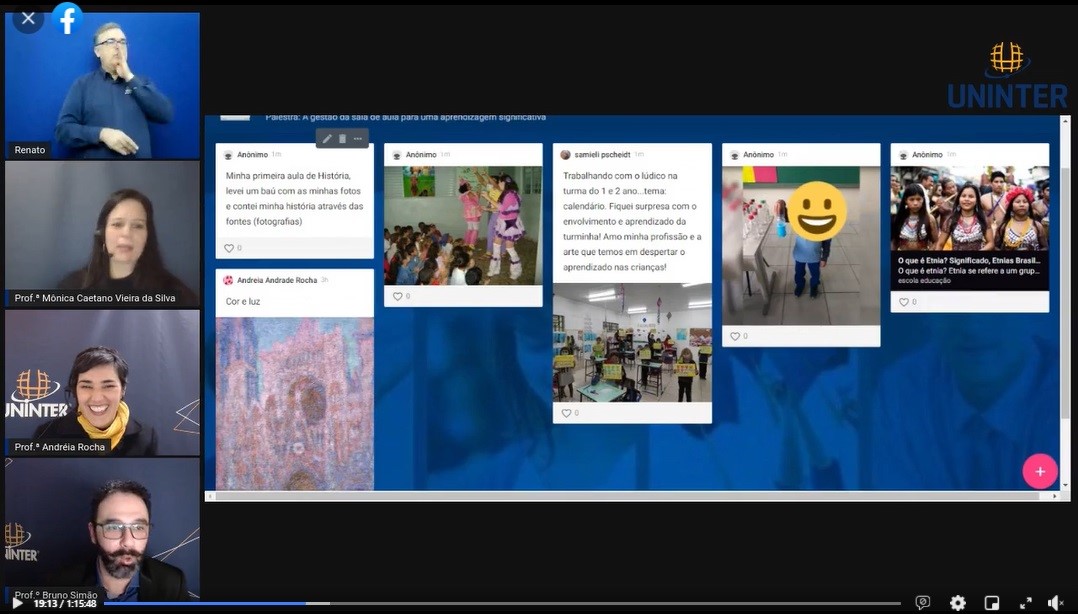This screenshot has height=614, width=1078.
Task: Close the Facebook video viewer
Action: [x=28, y=18]
